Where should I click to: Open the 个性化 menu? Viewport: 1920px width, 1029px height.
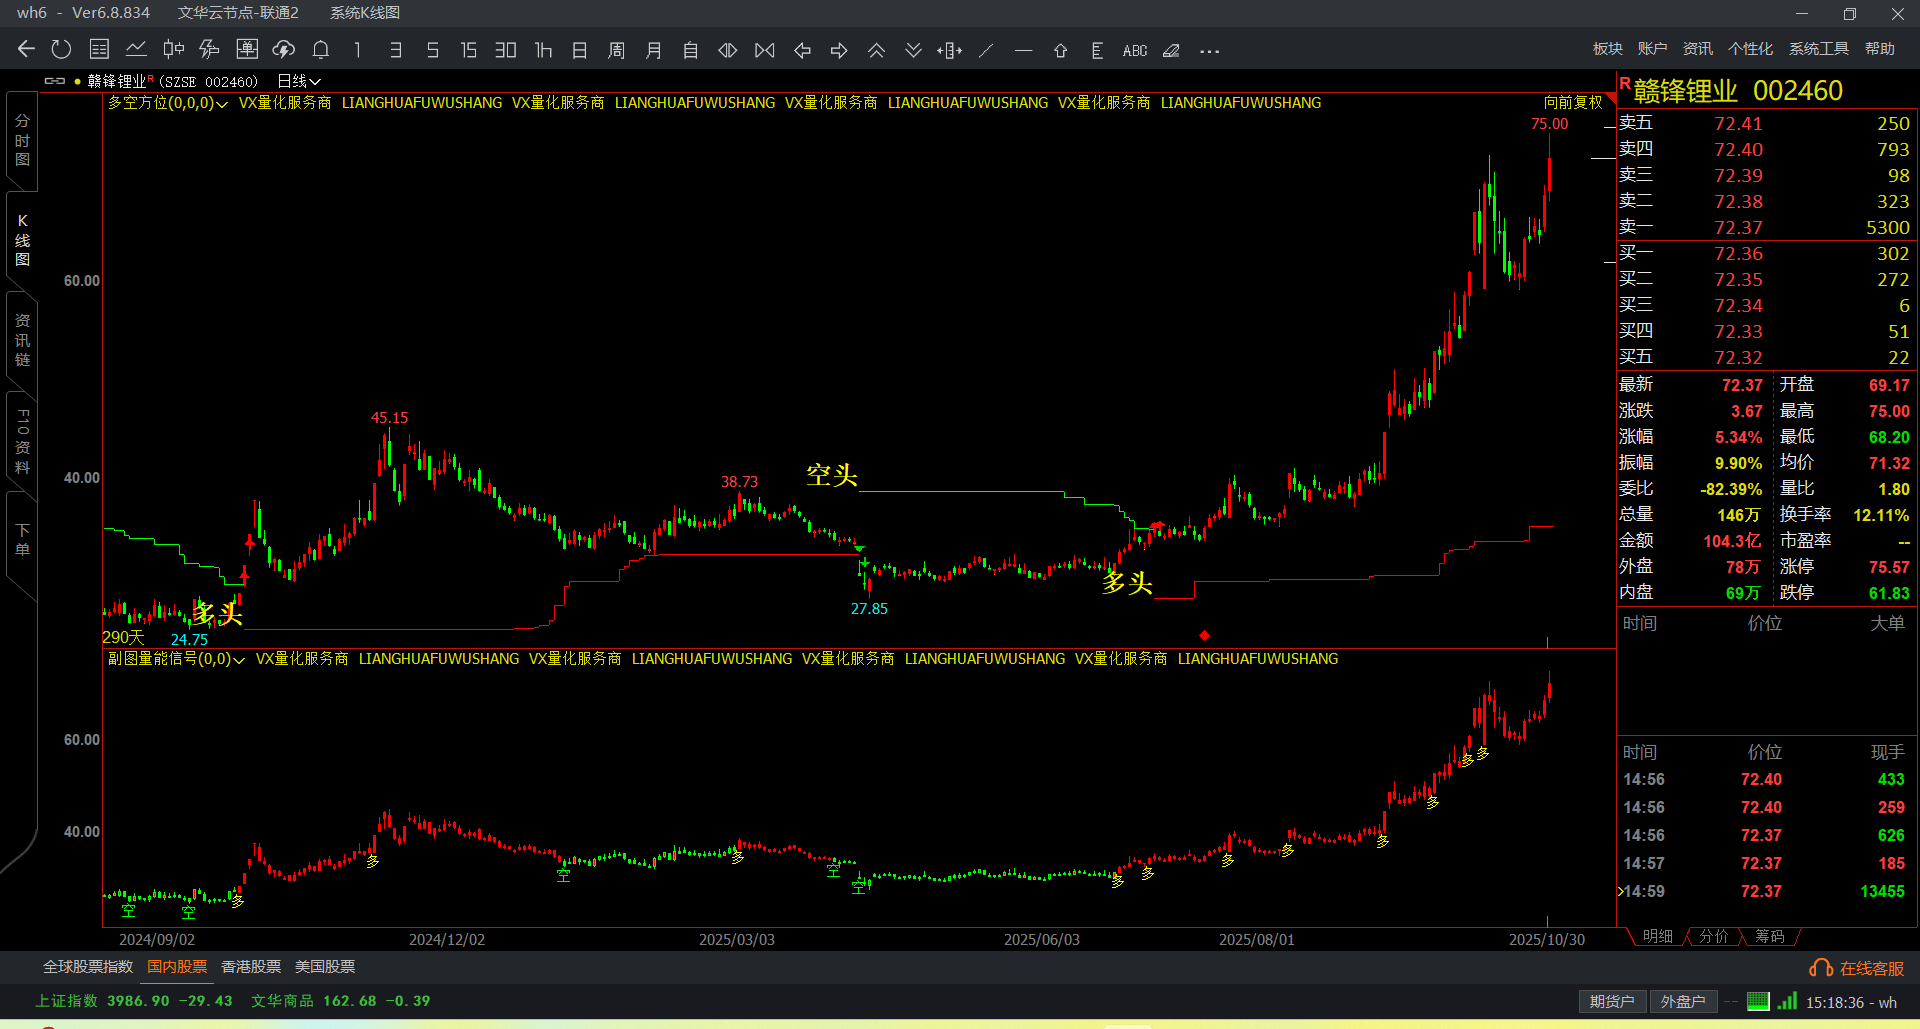[x=1751, y=49]
